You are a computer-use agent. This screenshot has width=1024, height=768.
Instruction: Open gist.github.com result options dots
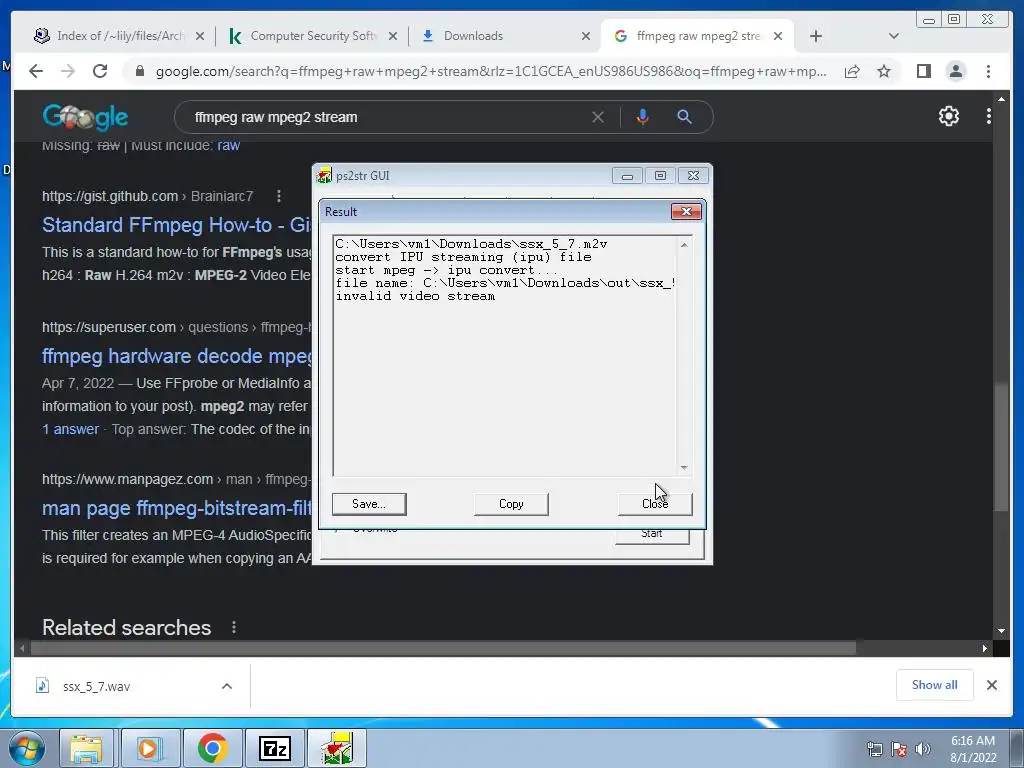(x=279, y=196)
